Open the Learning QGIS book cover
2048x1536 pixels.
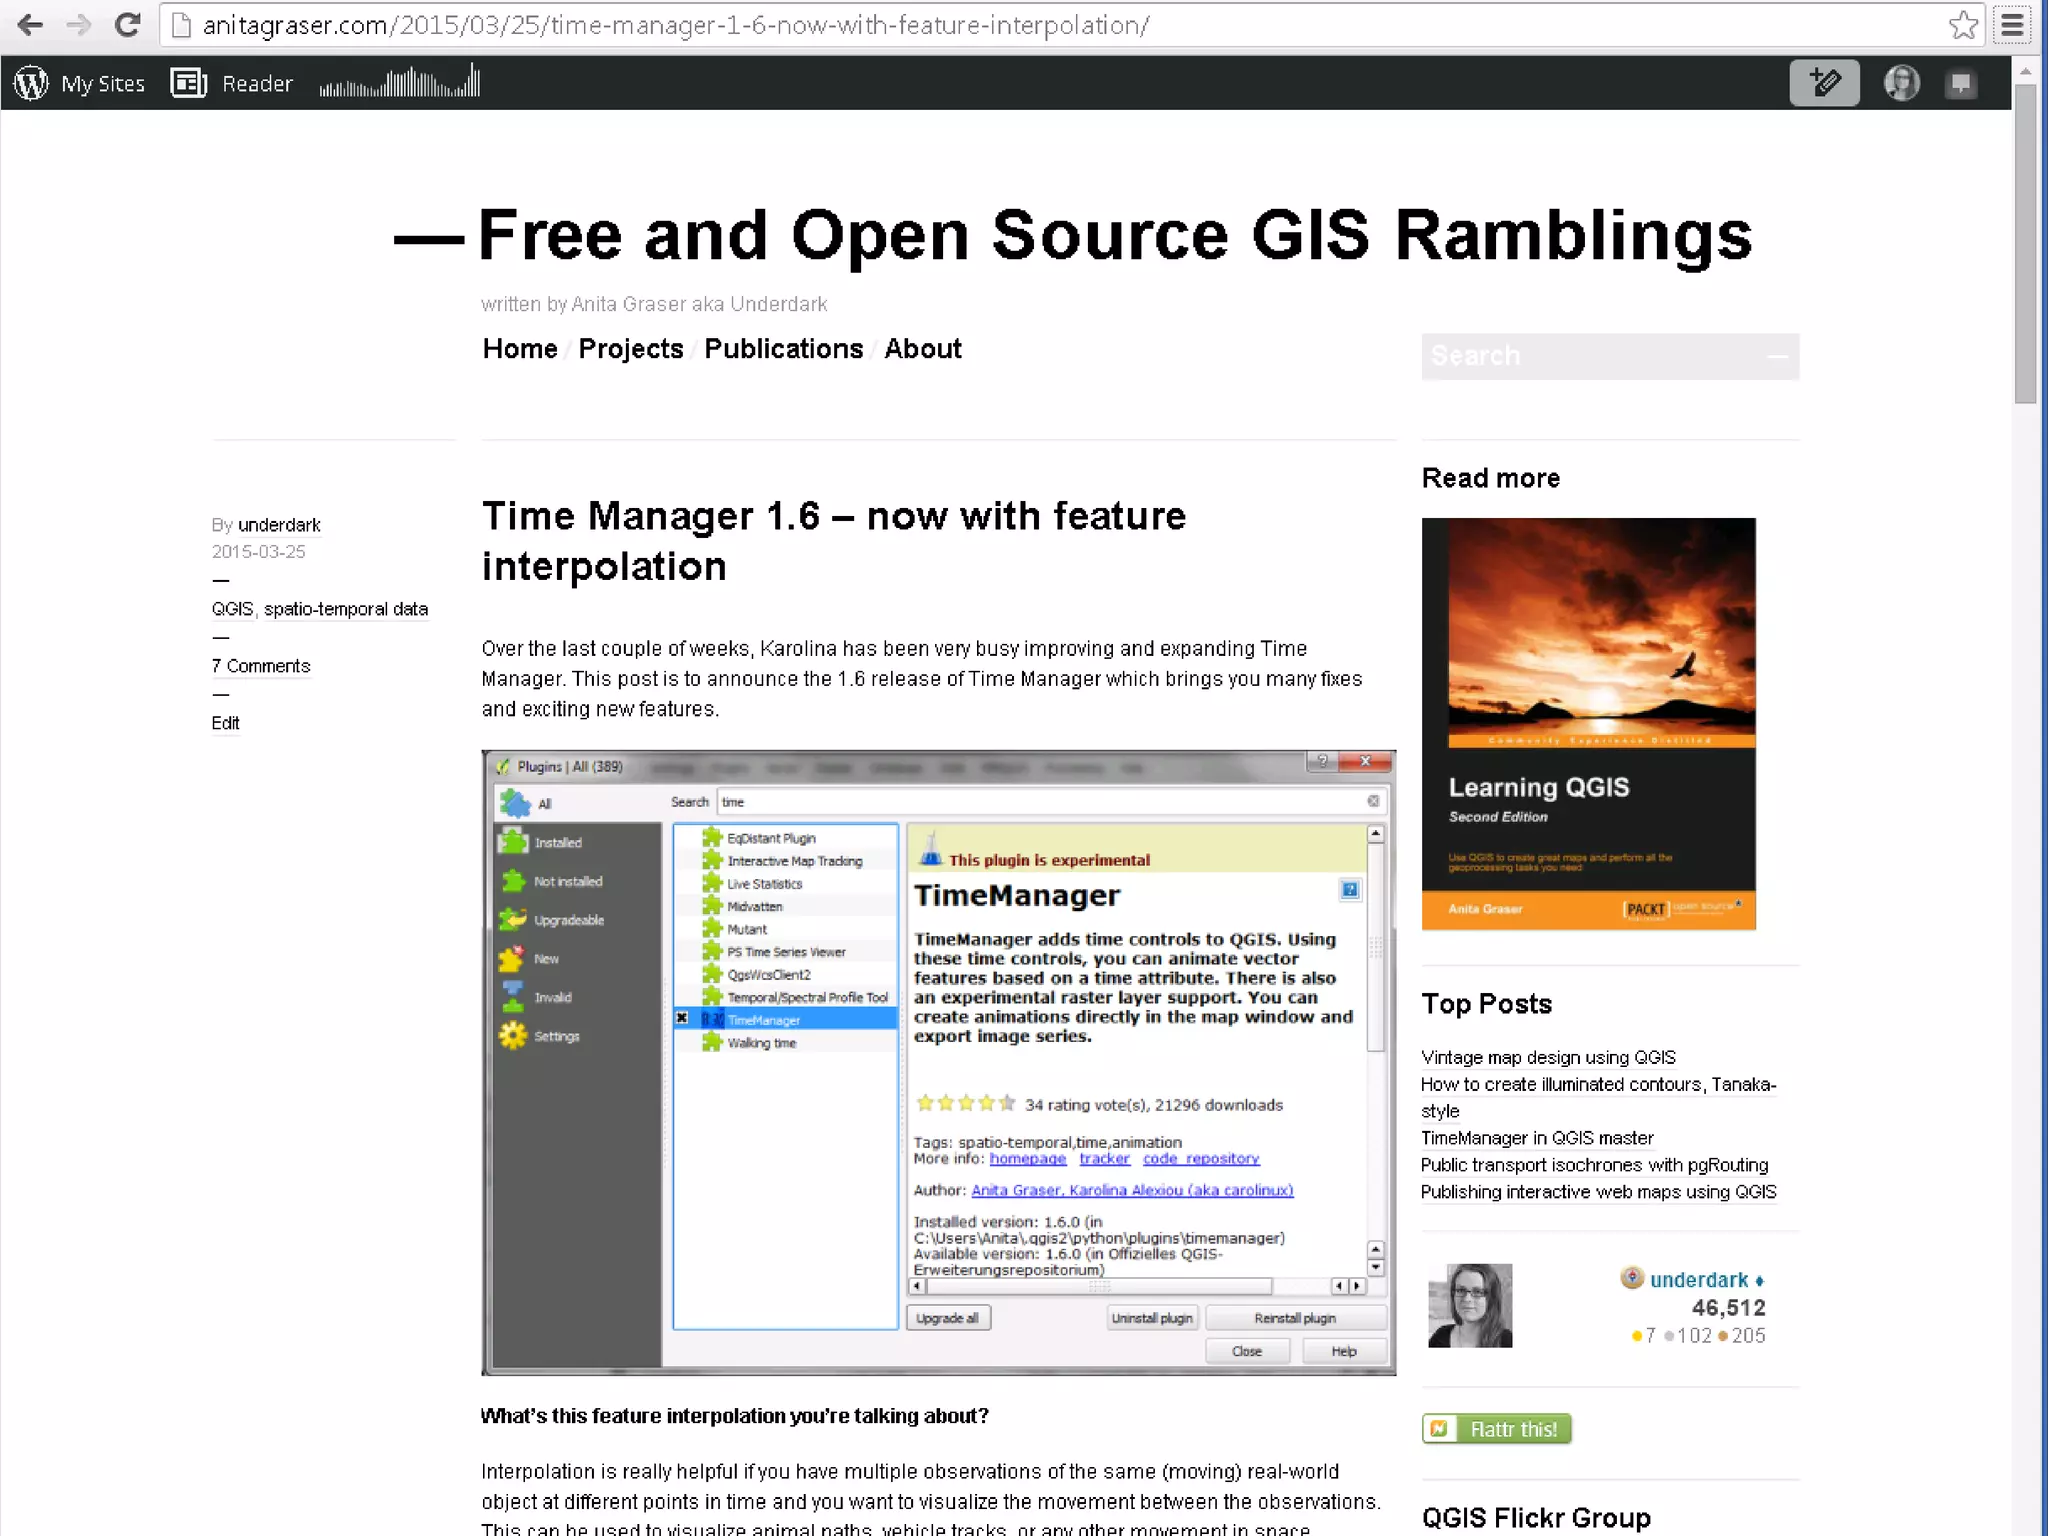click(1588, 723)
